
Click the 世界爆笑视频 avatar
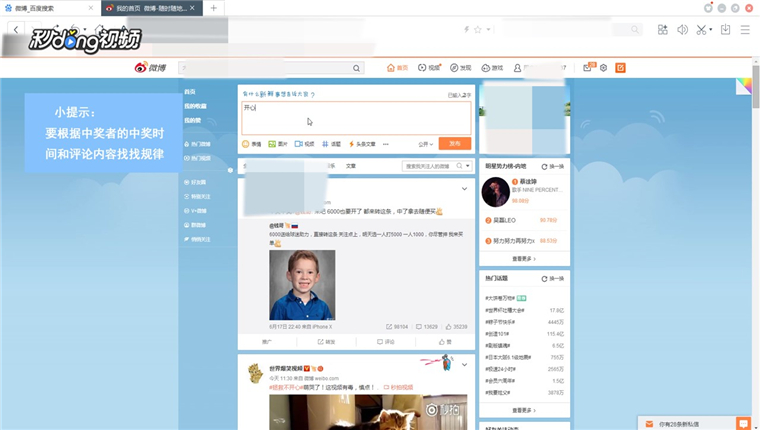255,373
